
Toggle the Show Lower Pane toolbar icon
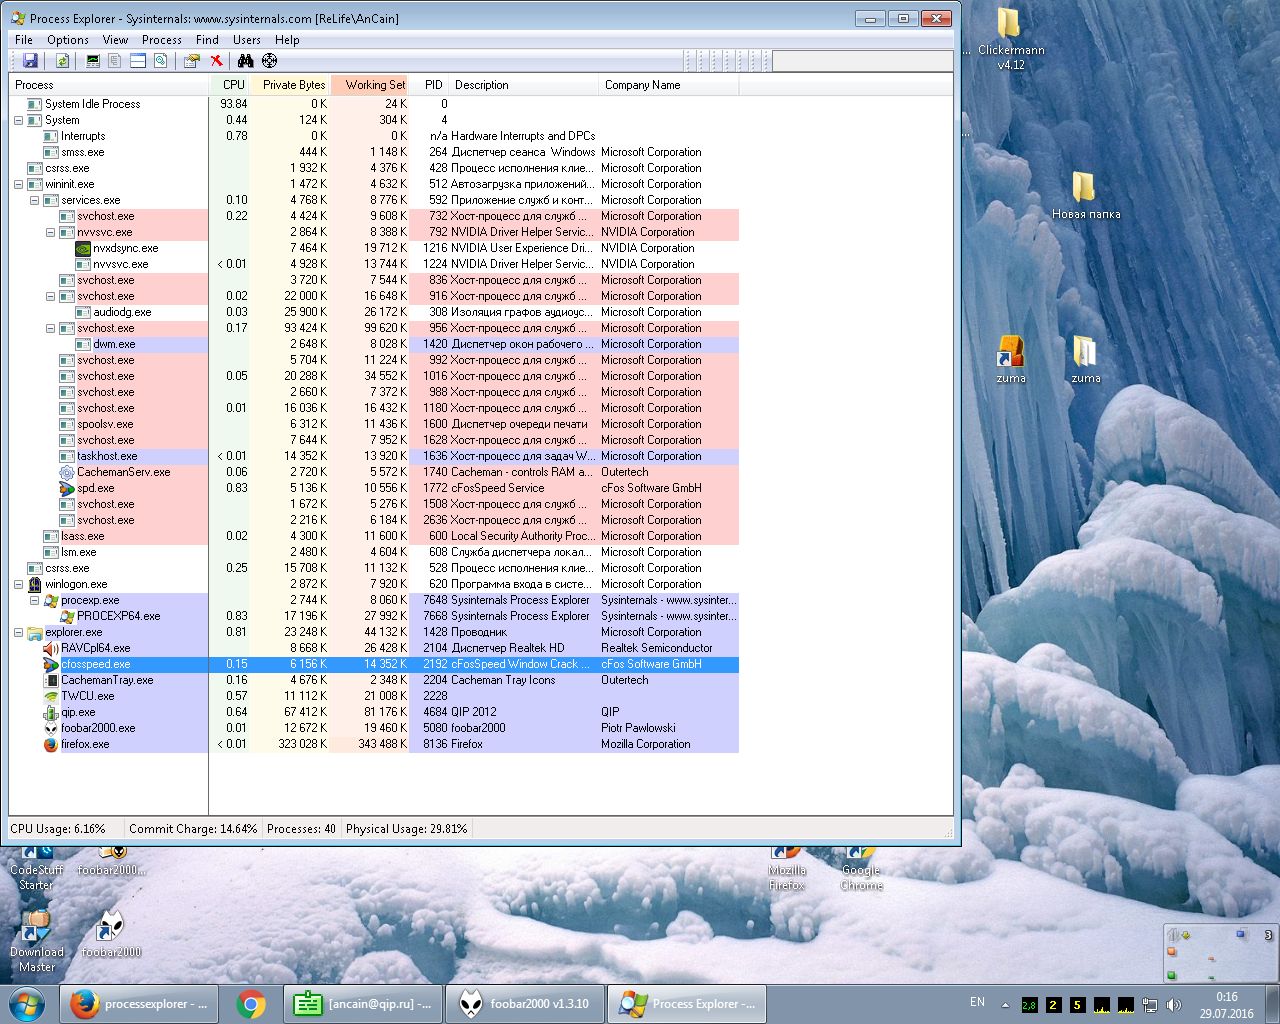138,61
